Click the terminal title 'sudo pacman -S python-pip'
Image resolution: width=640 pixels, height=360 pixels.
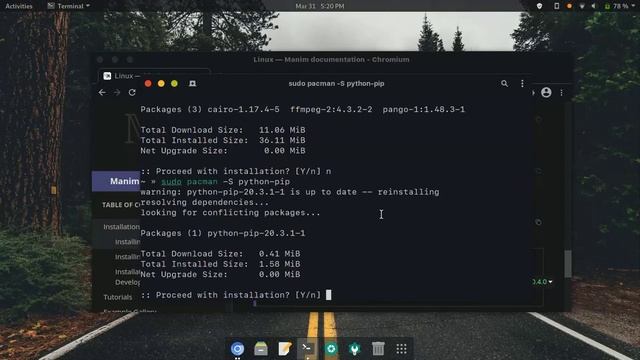(x=336, y=84)
